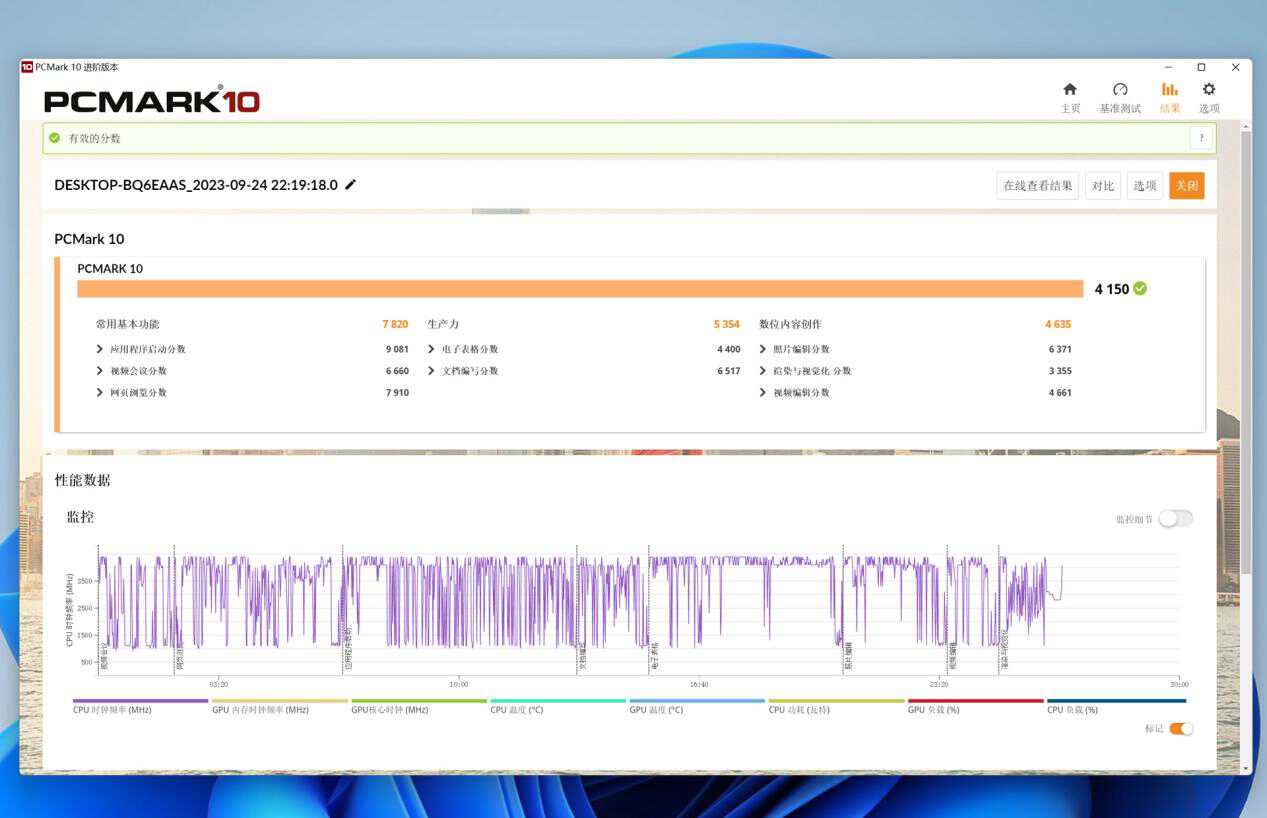Click 在线查看结果 to view results online
Image resolution: width=1267 pixels, height=818 pixels.
[x=1037, y=185]
